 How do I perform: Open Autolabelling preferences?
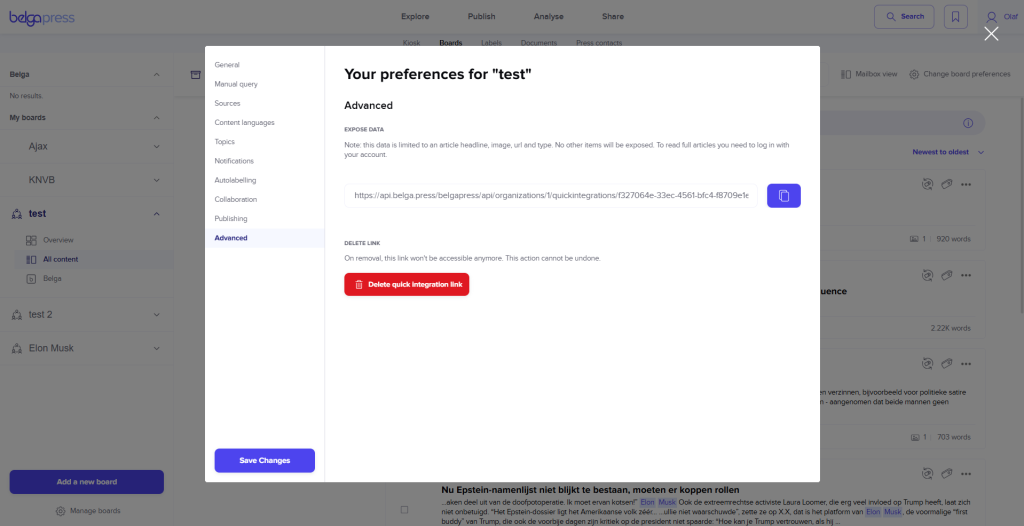[x=235, y=180]
